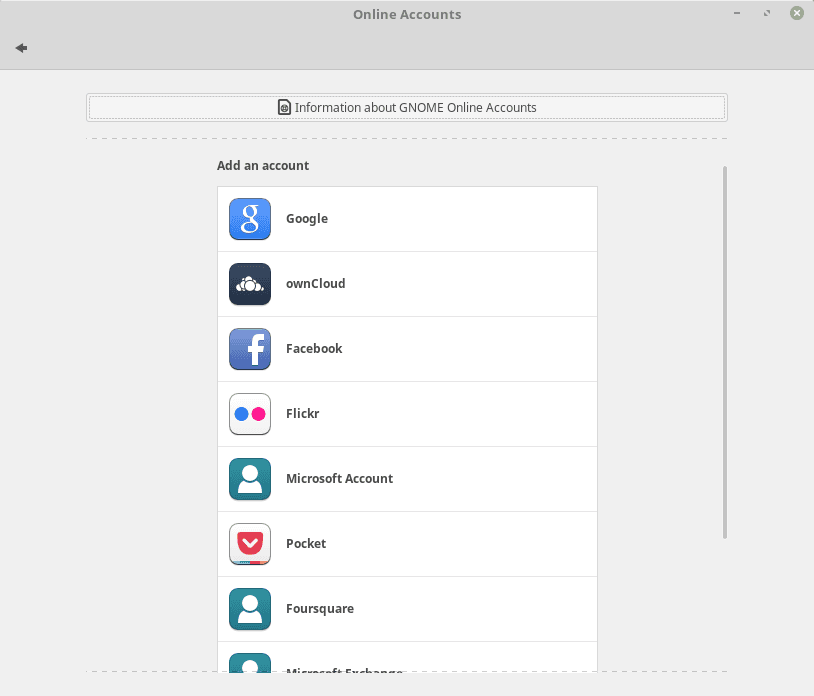Select the Foursquare label
814x696 pixels.
click(x=320, y=609)
